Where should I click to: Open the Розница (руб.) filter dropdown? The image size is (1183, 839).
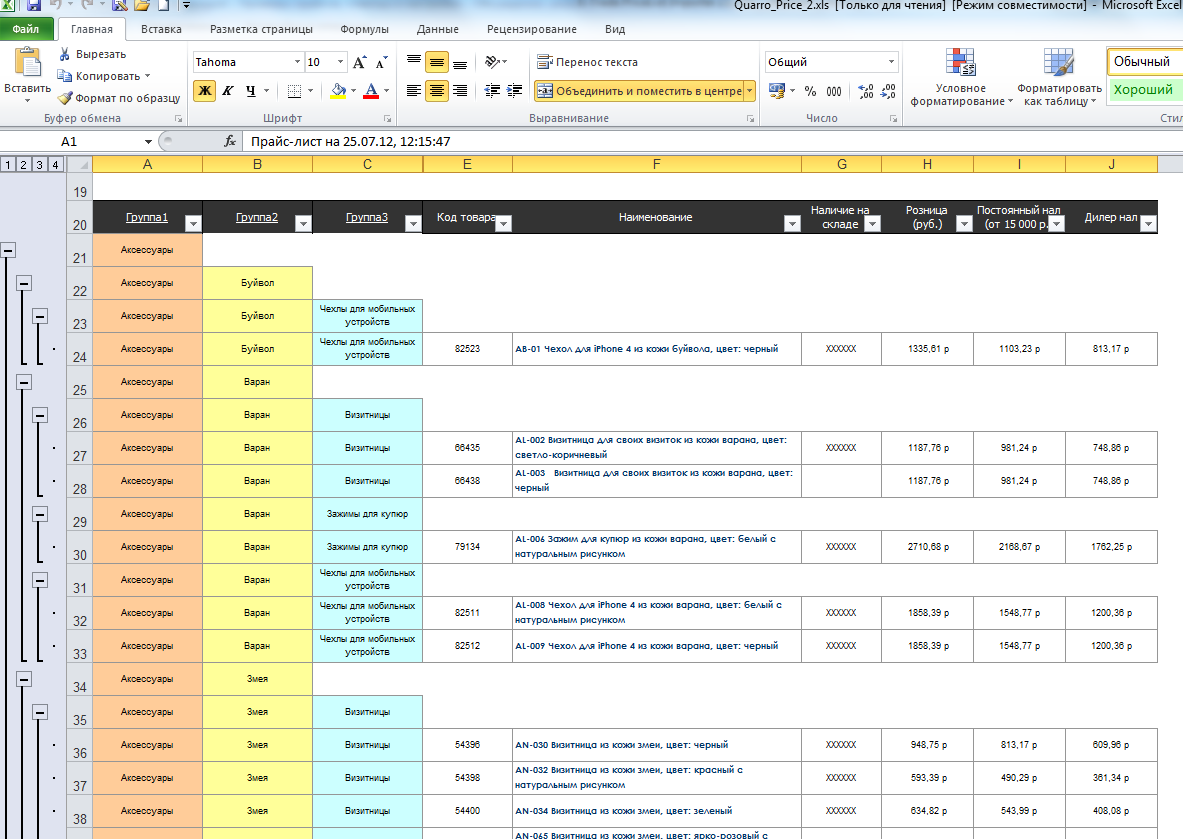click(x=963, y=223)
